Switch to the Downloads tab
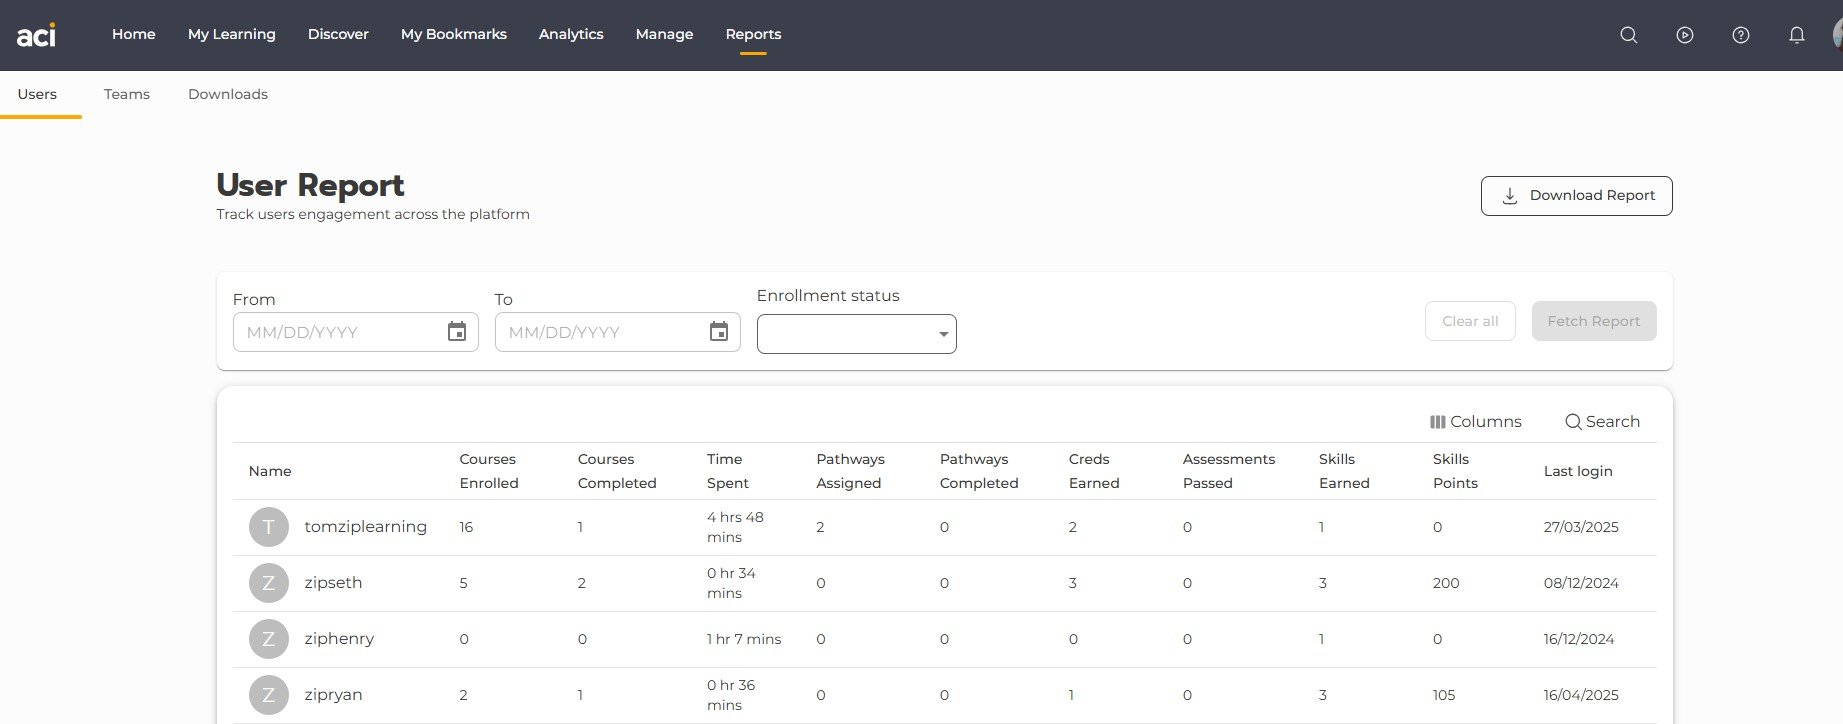Screen dimensions: 1843x724 pos(228,94)
